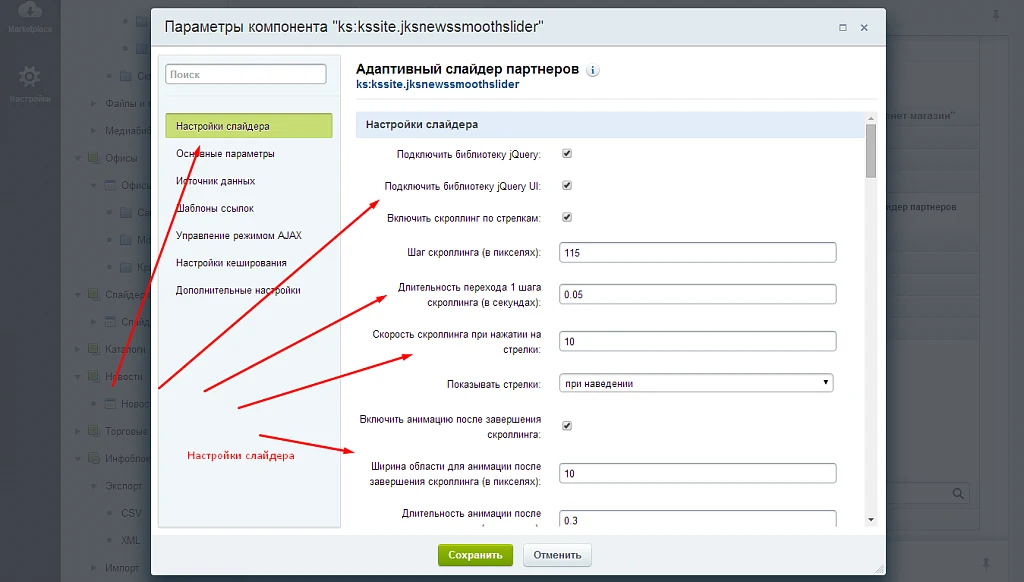
Task: Expand the XML item in the background tree
Action: coord(109,540)
